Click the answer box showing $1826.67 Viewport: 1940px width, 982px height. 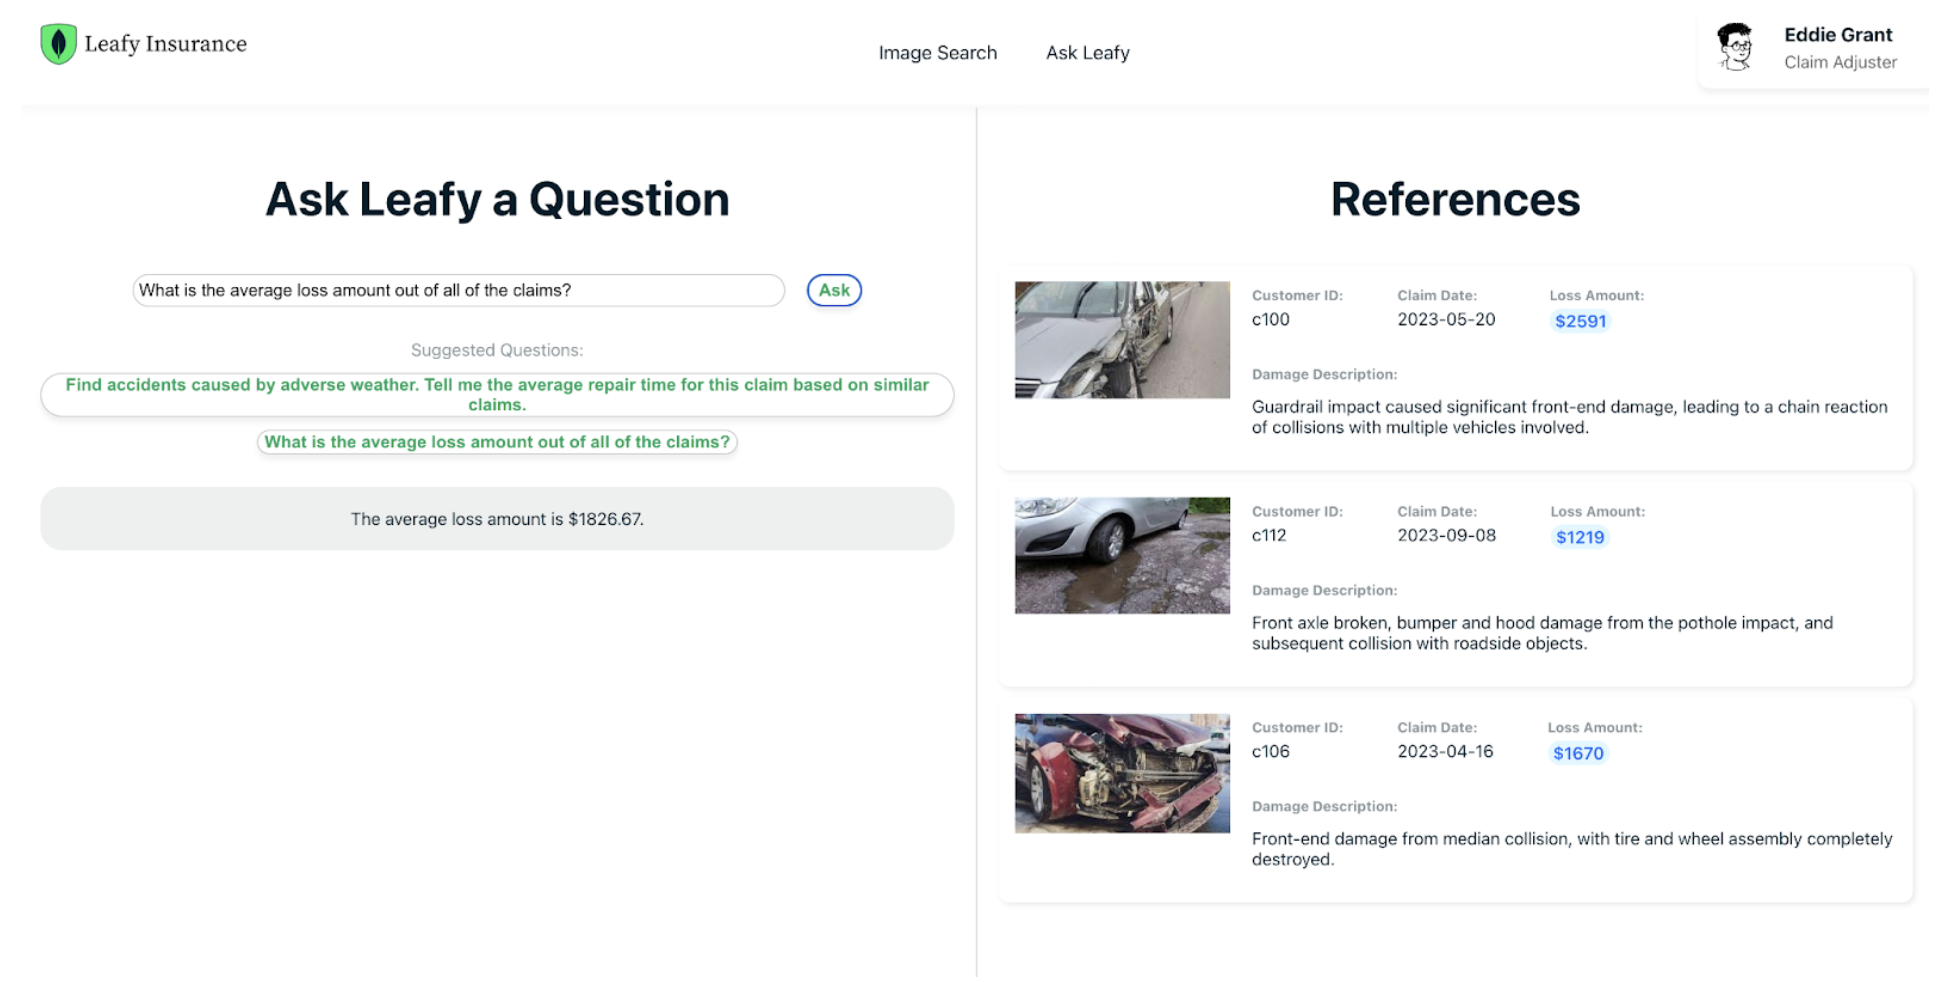click(497, 518)
